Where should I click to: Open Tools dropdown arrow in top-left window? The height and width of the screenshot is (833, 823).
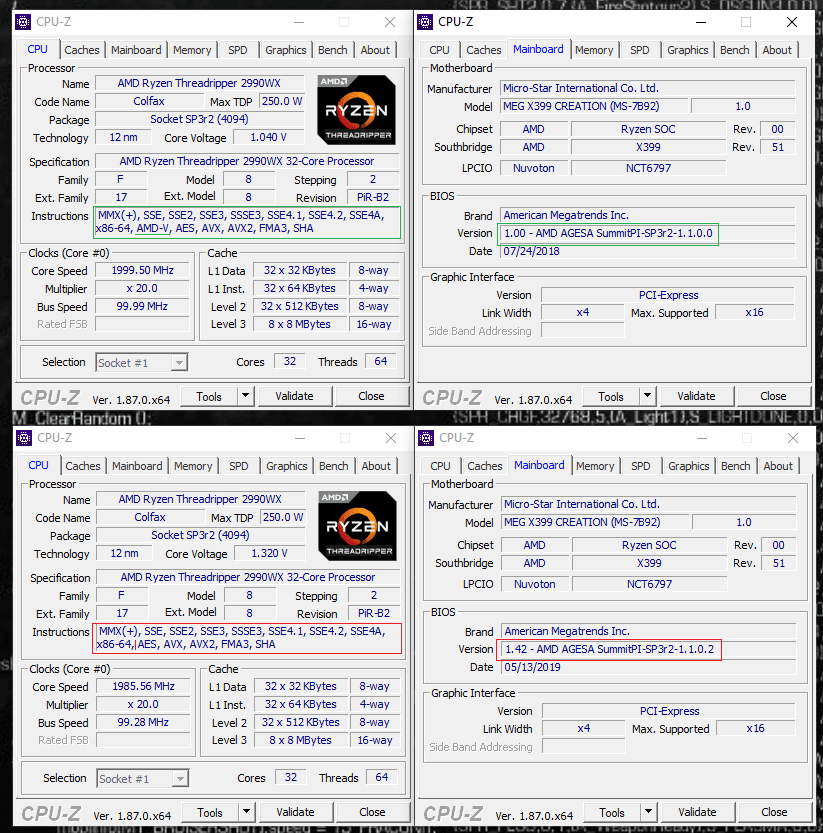(x=245, y=396)
